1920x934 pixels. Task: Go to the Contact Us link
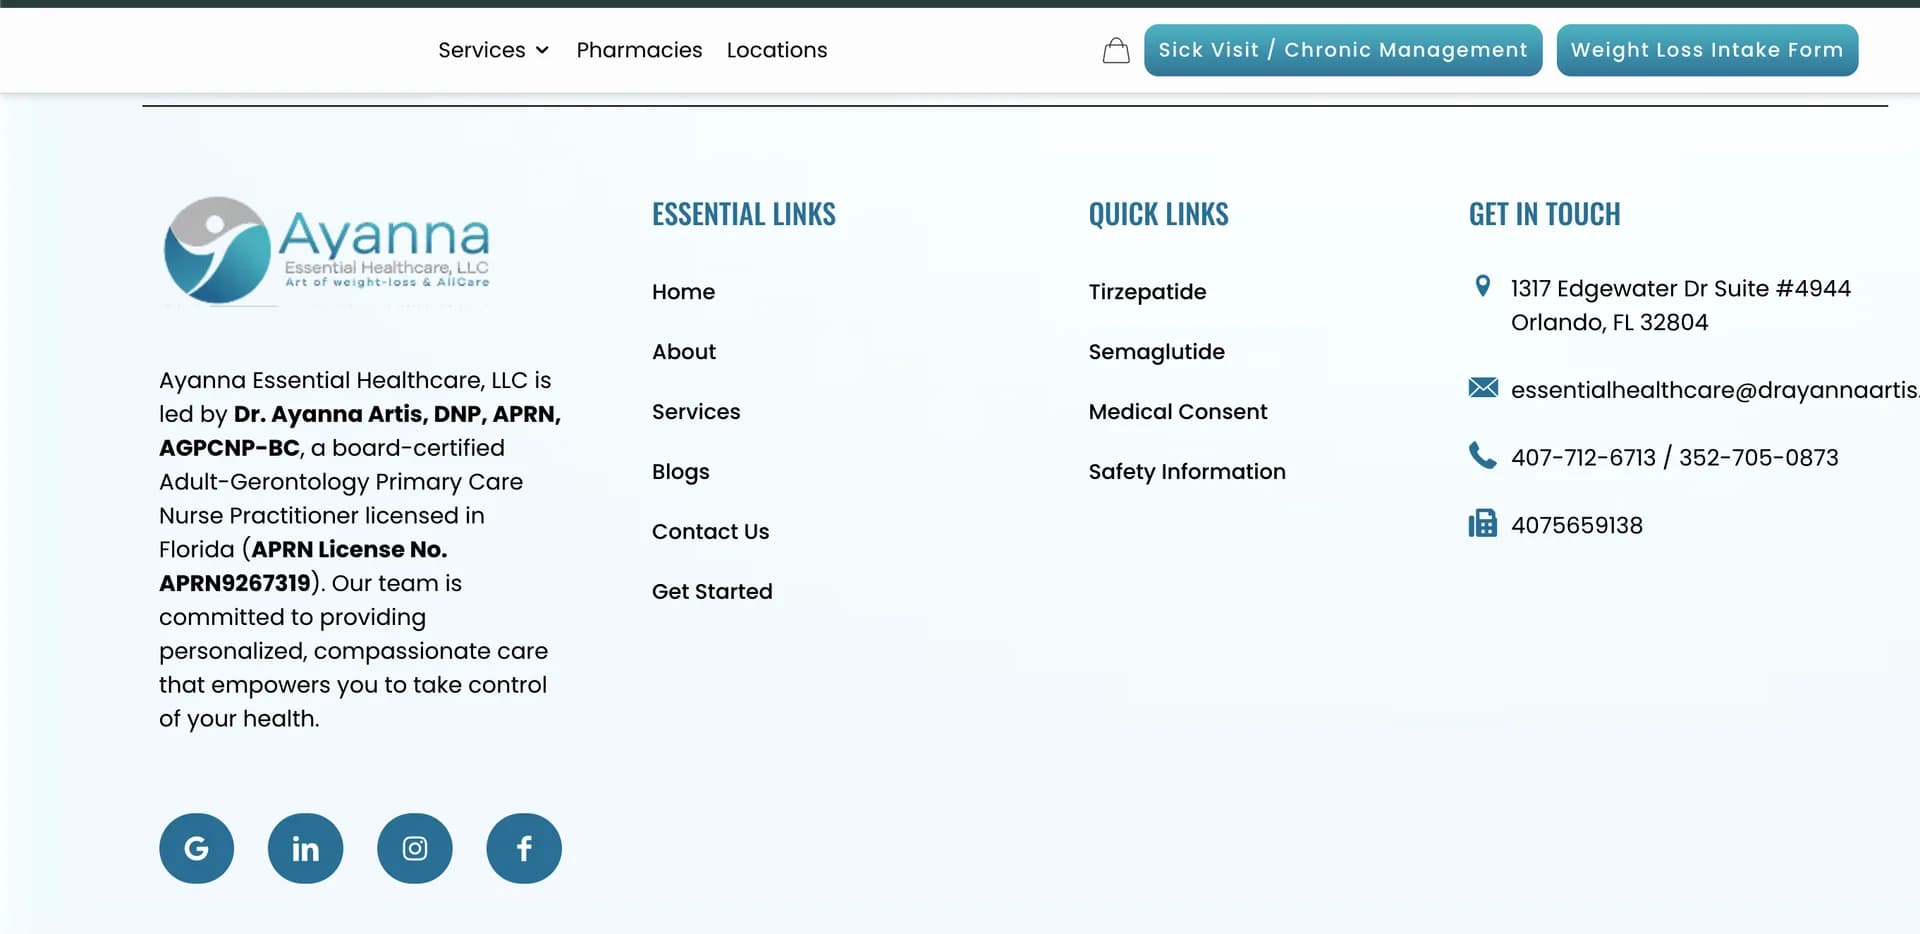pos(711,532)
